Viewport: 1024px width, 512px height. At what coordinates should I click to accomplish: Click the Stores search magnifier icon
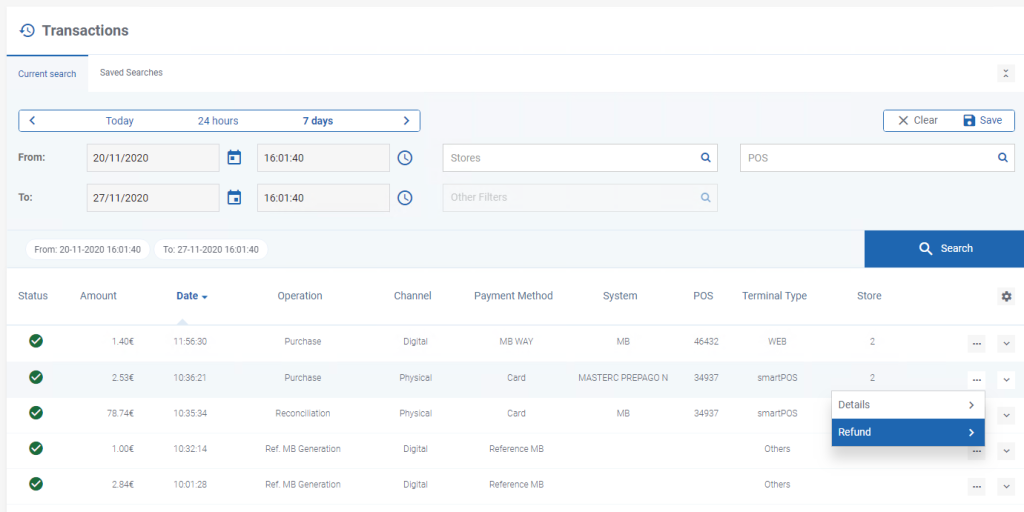[x=705, y=157]
